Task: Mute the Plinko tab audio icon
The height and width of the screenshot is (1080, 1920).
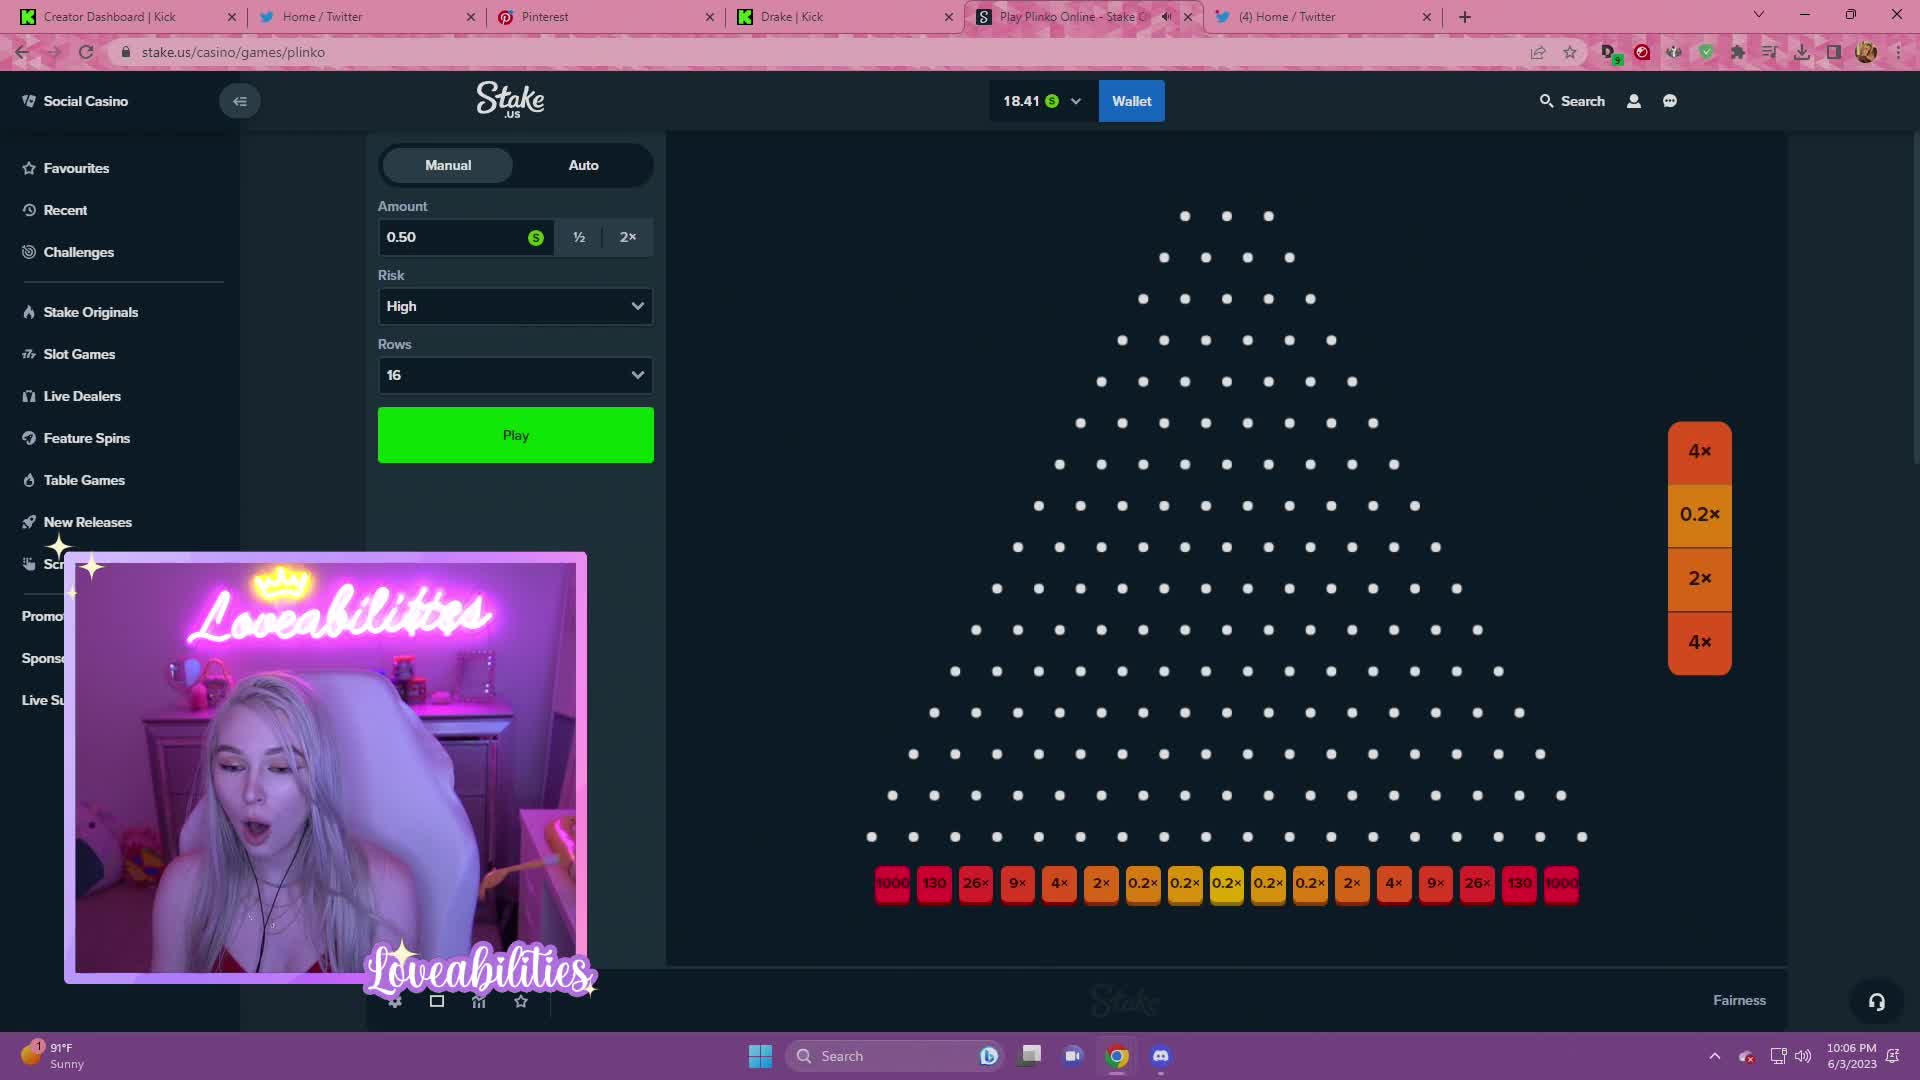Action: (1166, 17)
